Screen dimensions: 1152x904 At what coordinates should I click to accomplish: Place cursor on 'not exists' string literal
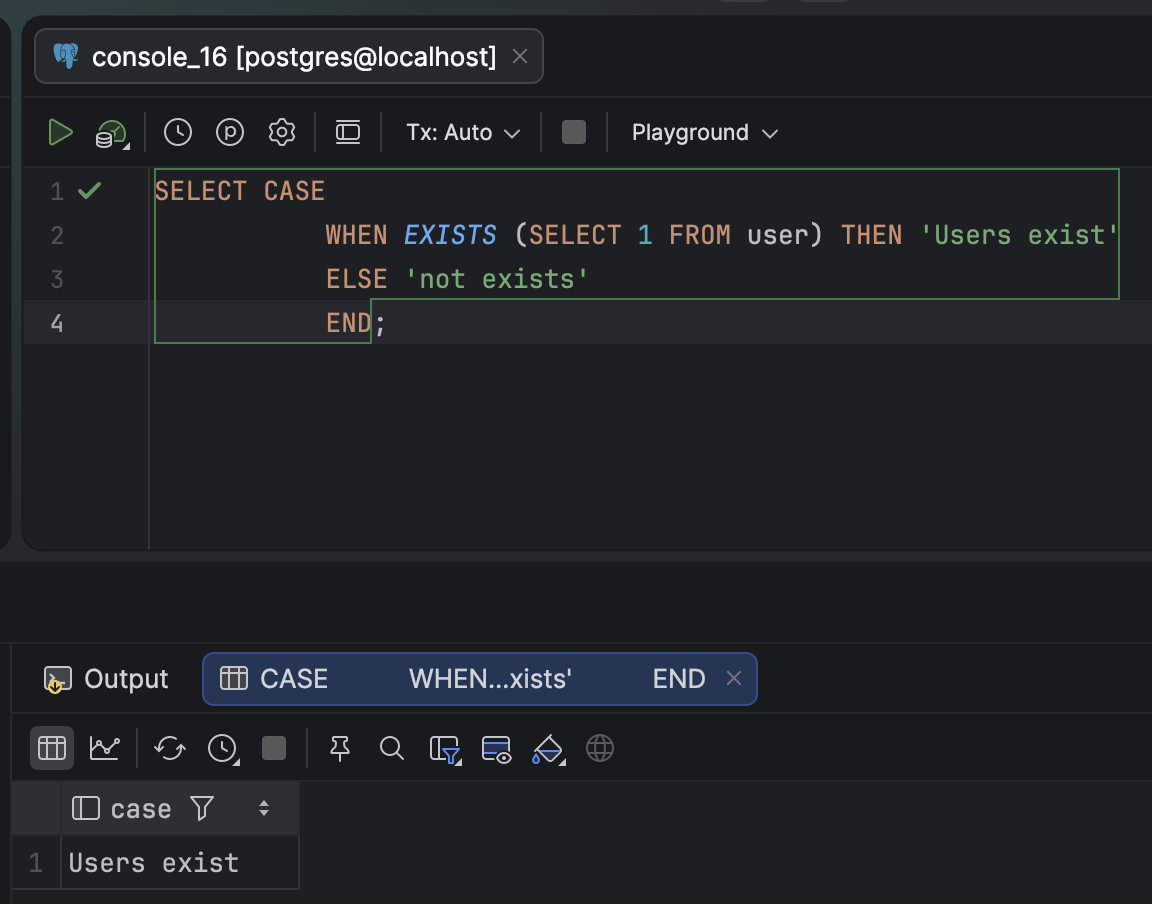point(496,279)
